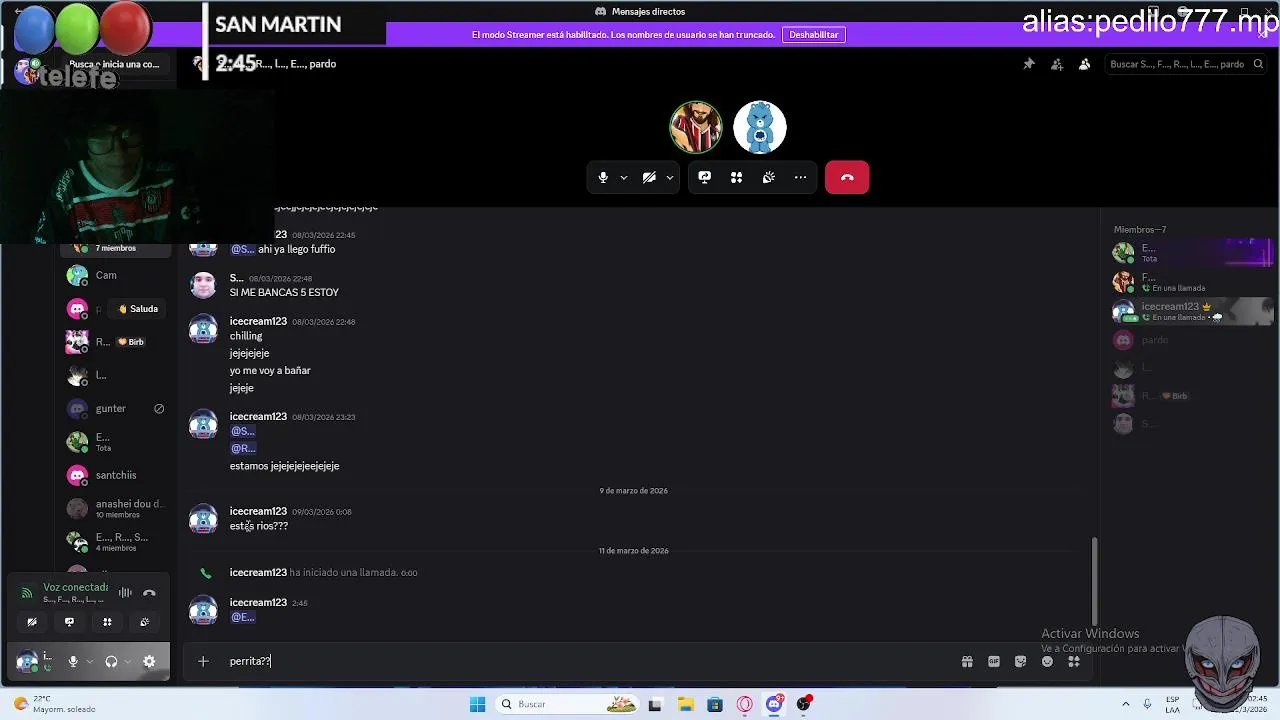Open the sticker picker
Image resolution: width=1280 pixels, height=720 pixels.
click(1020, 661)
